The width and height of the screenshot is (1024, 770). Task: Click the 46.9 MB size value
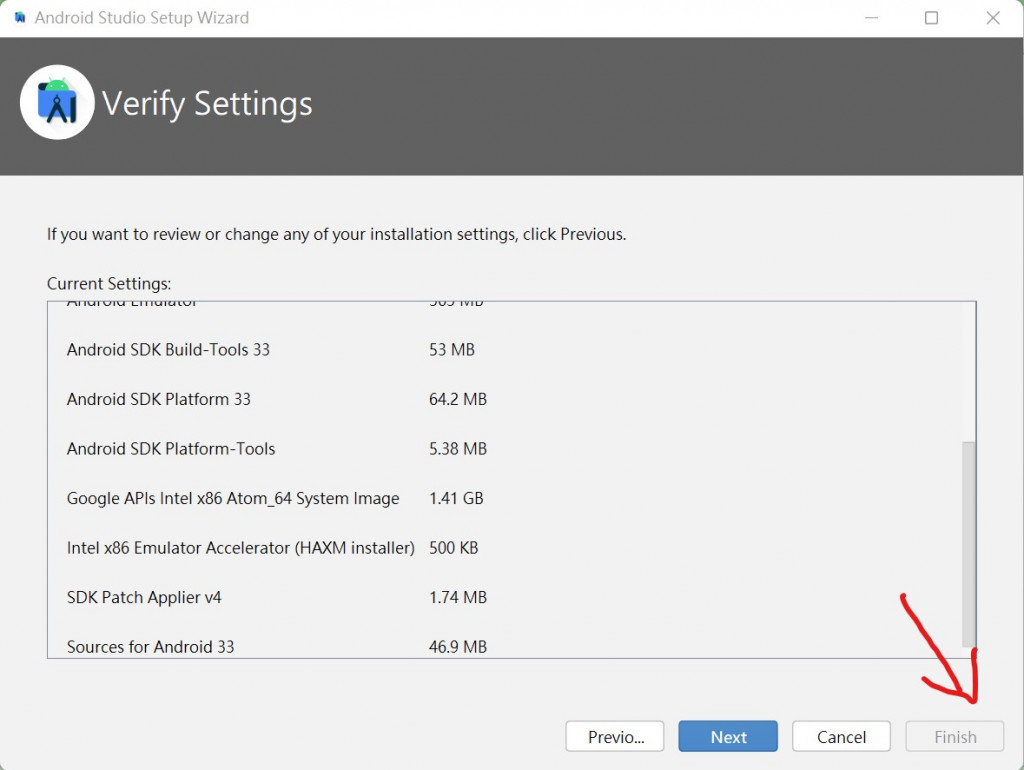pos(458,647)
